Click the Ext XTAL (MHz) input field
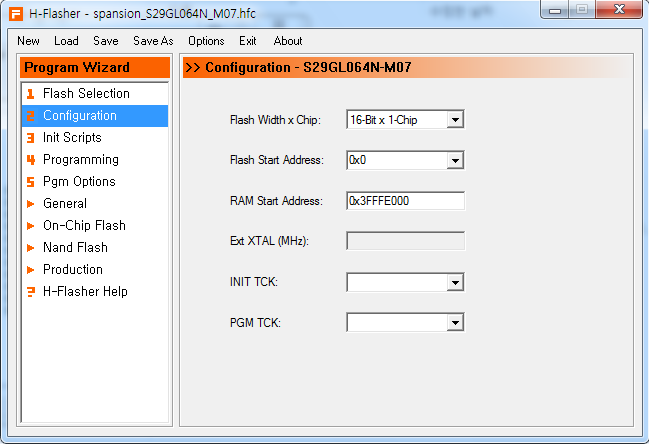This screenshot has width=649, height=444. 405,241
